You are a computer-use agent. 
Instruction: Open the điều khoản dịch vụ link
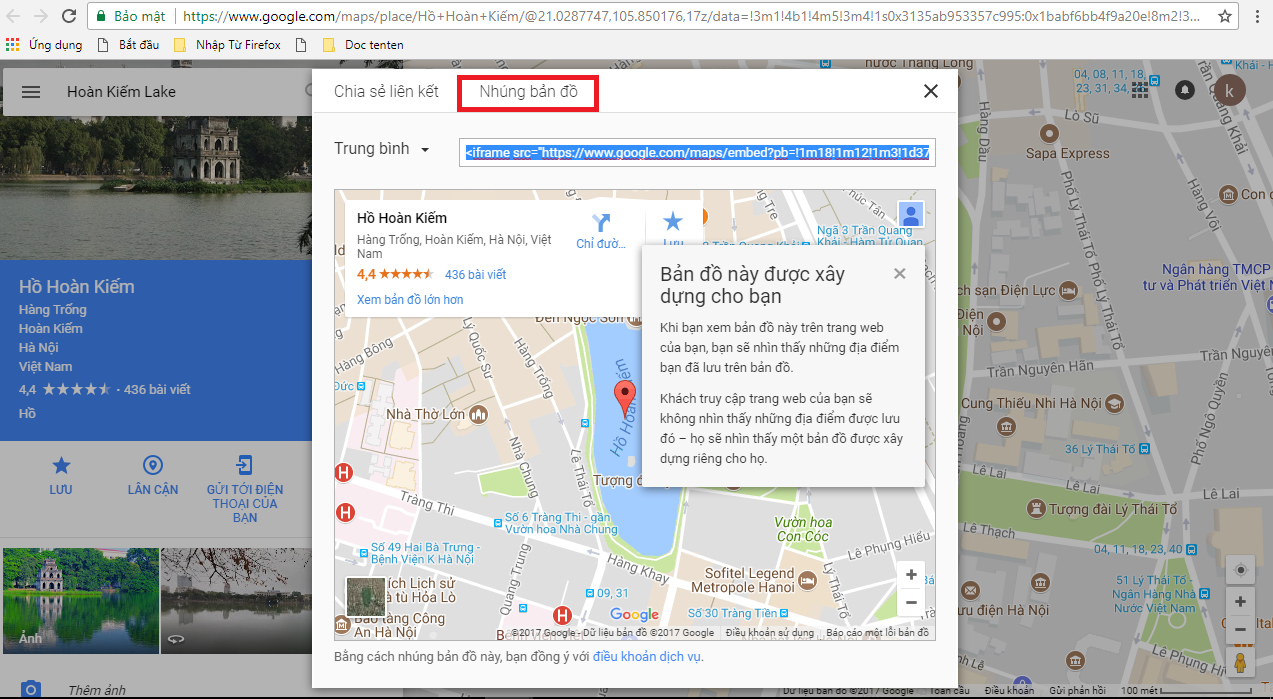647,656
